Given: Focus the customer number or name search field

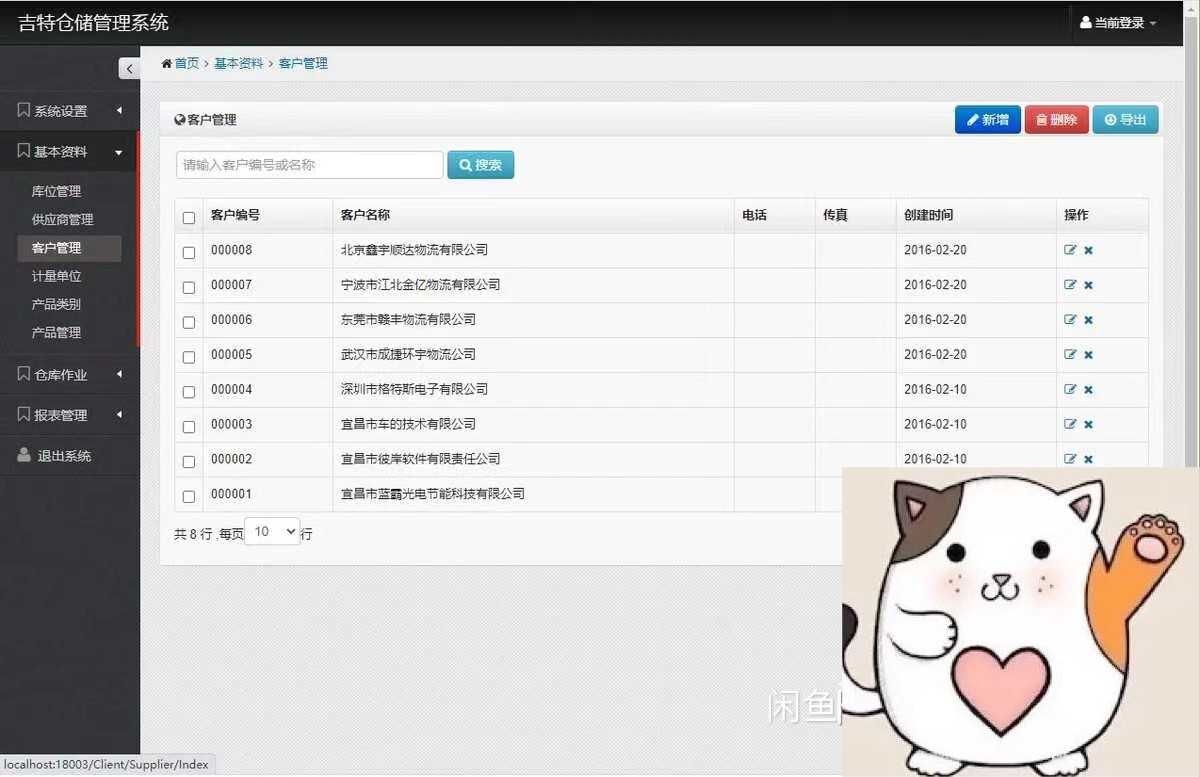Looking at the screenshot, I should (309, 165).
